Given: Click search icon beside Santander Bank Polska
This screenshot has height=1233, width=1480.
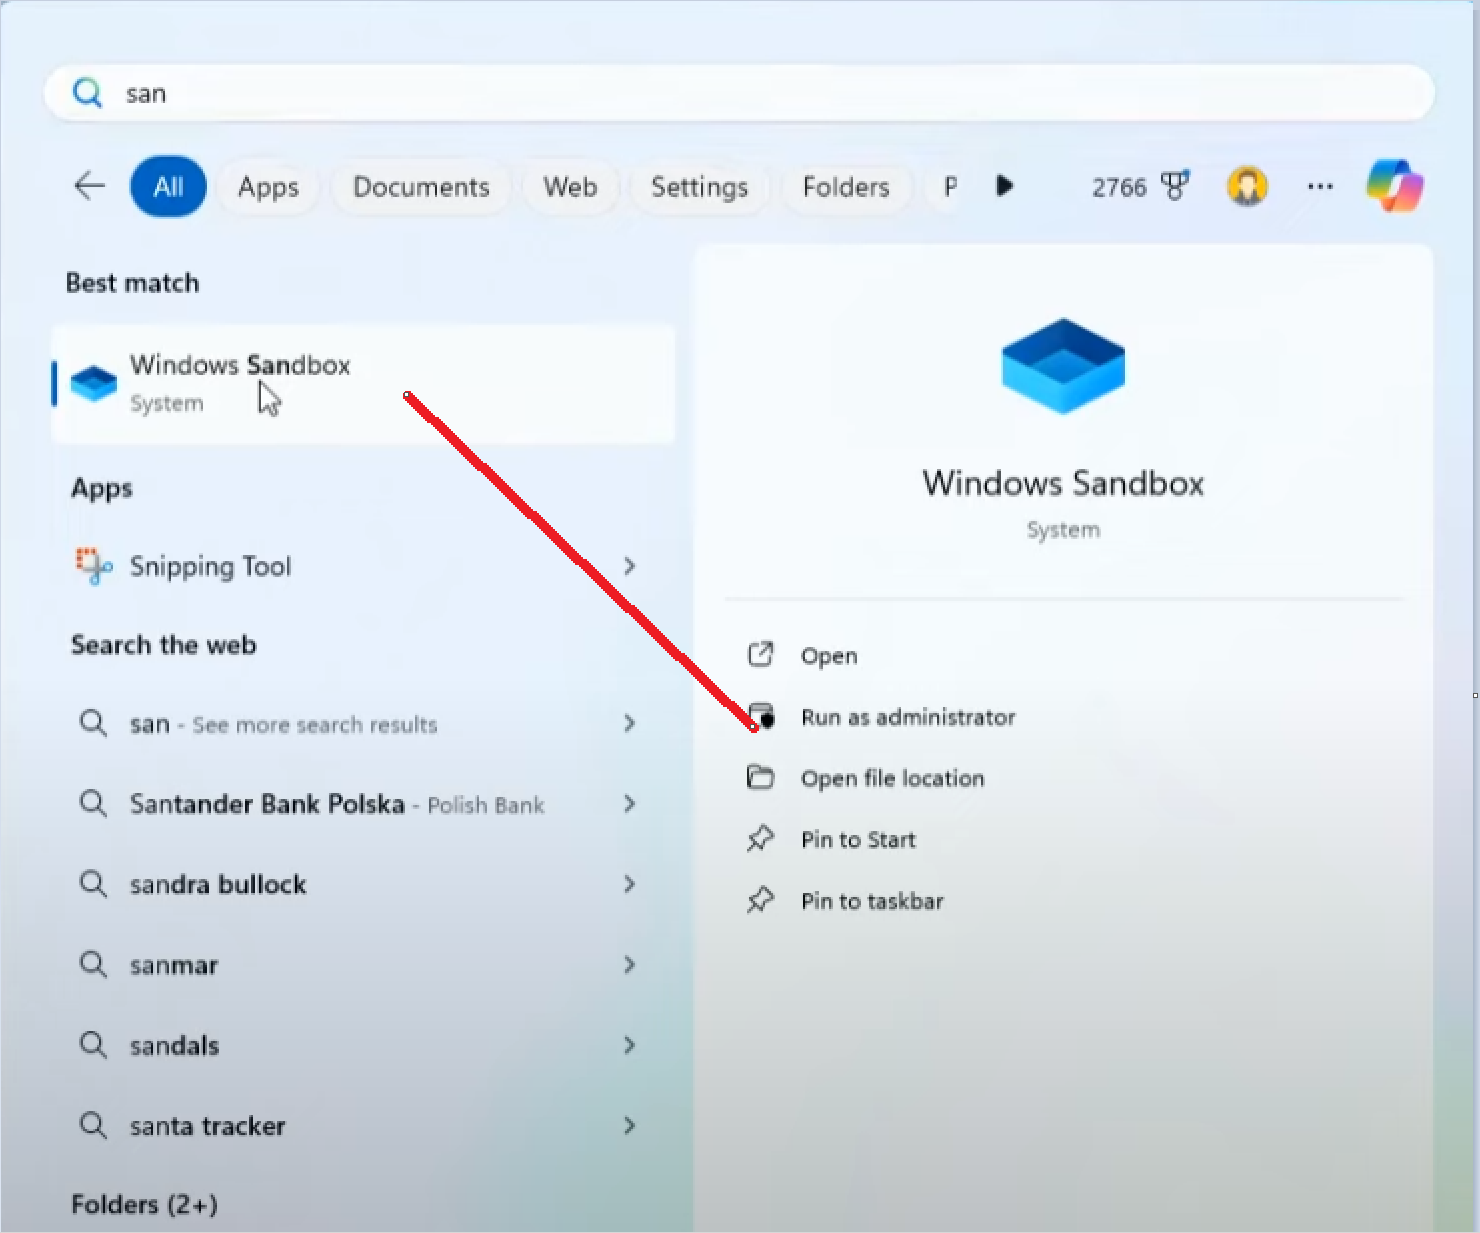Looking at the screenshot, I should pos(93,803).
